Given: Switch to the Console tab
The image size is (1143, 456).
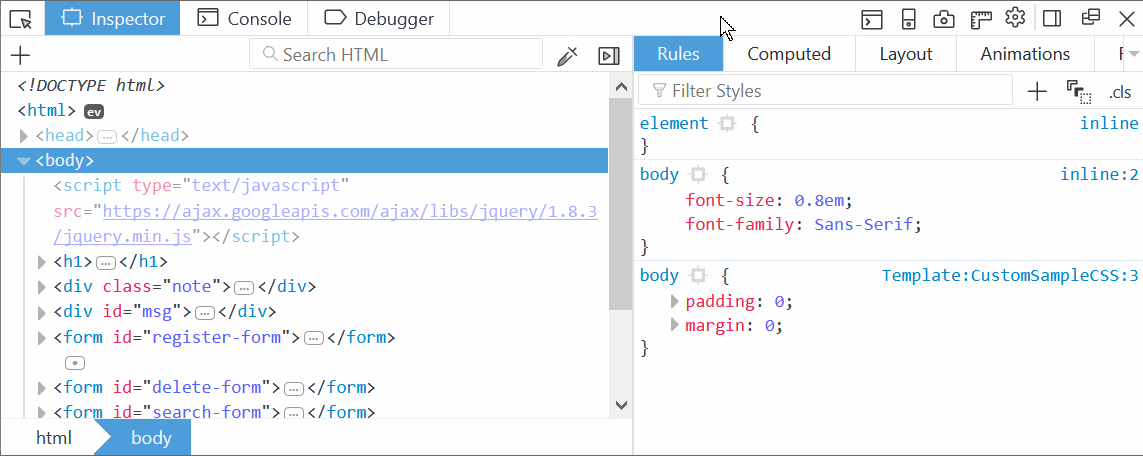Looking at the screenshot, I should click(x=244, y=18).
